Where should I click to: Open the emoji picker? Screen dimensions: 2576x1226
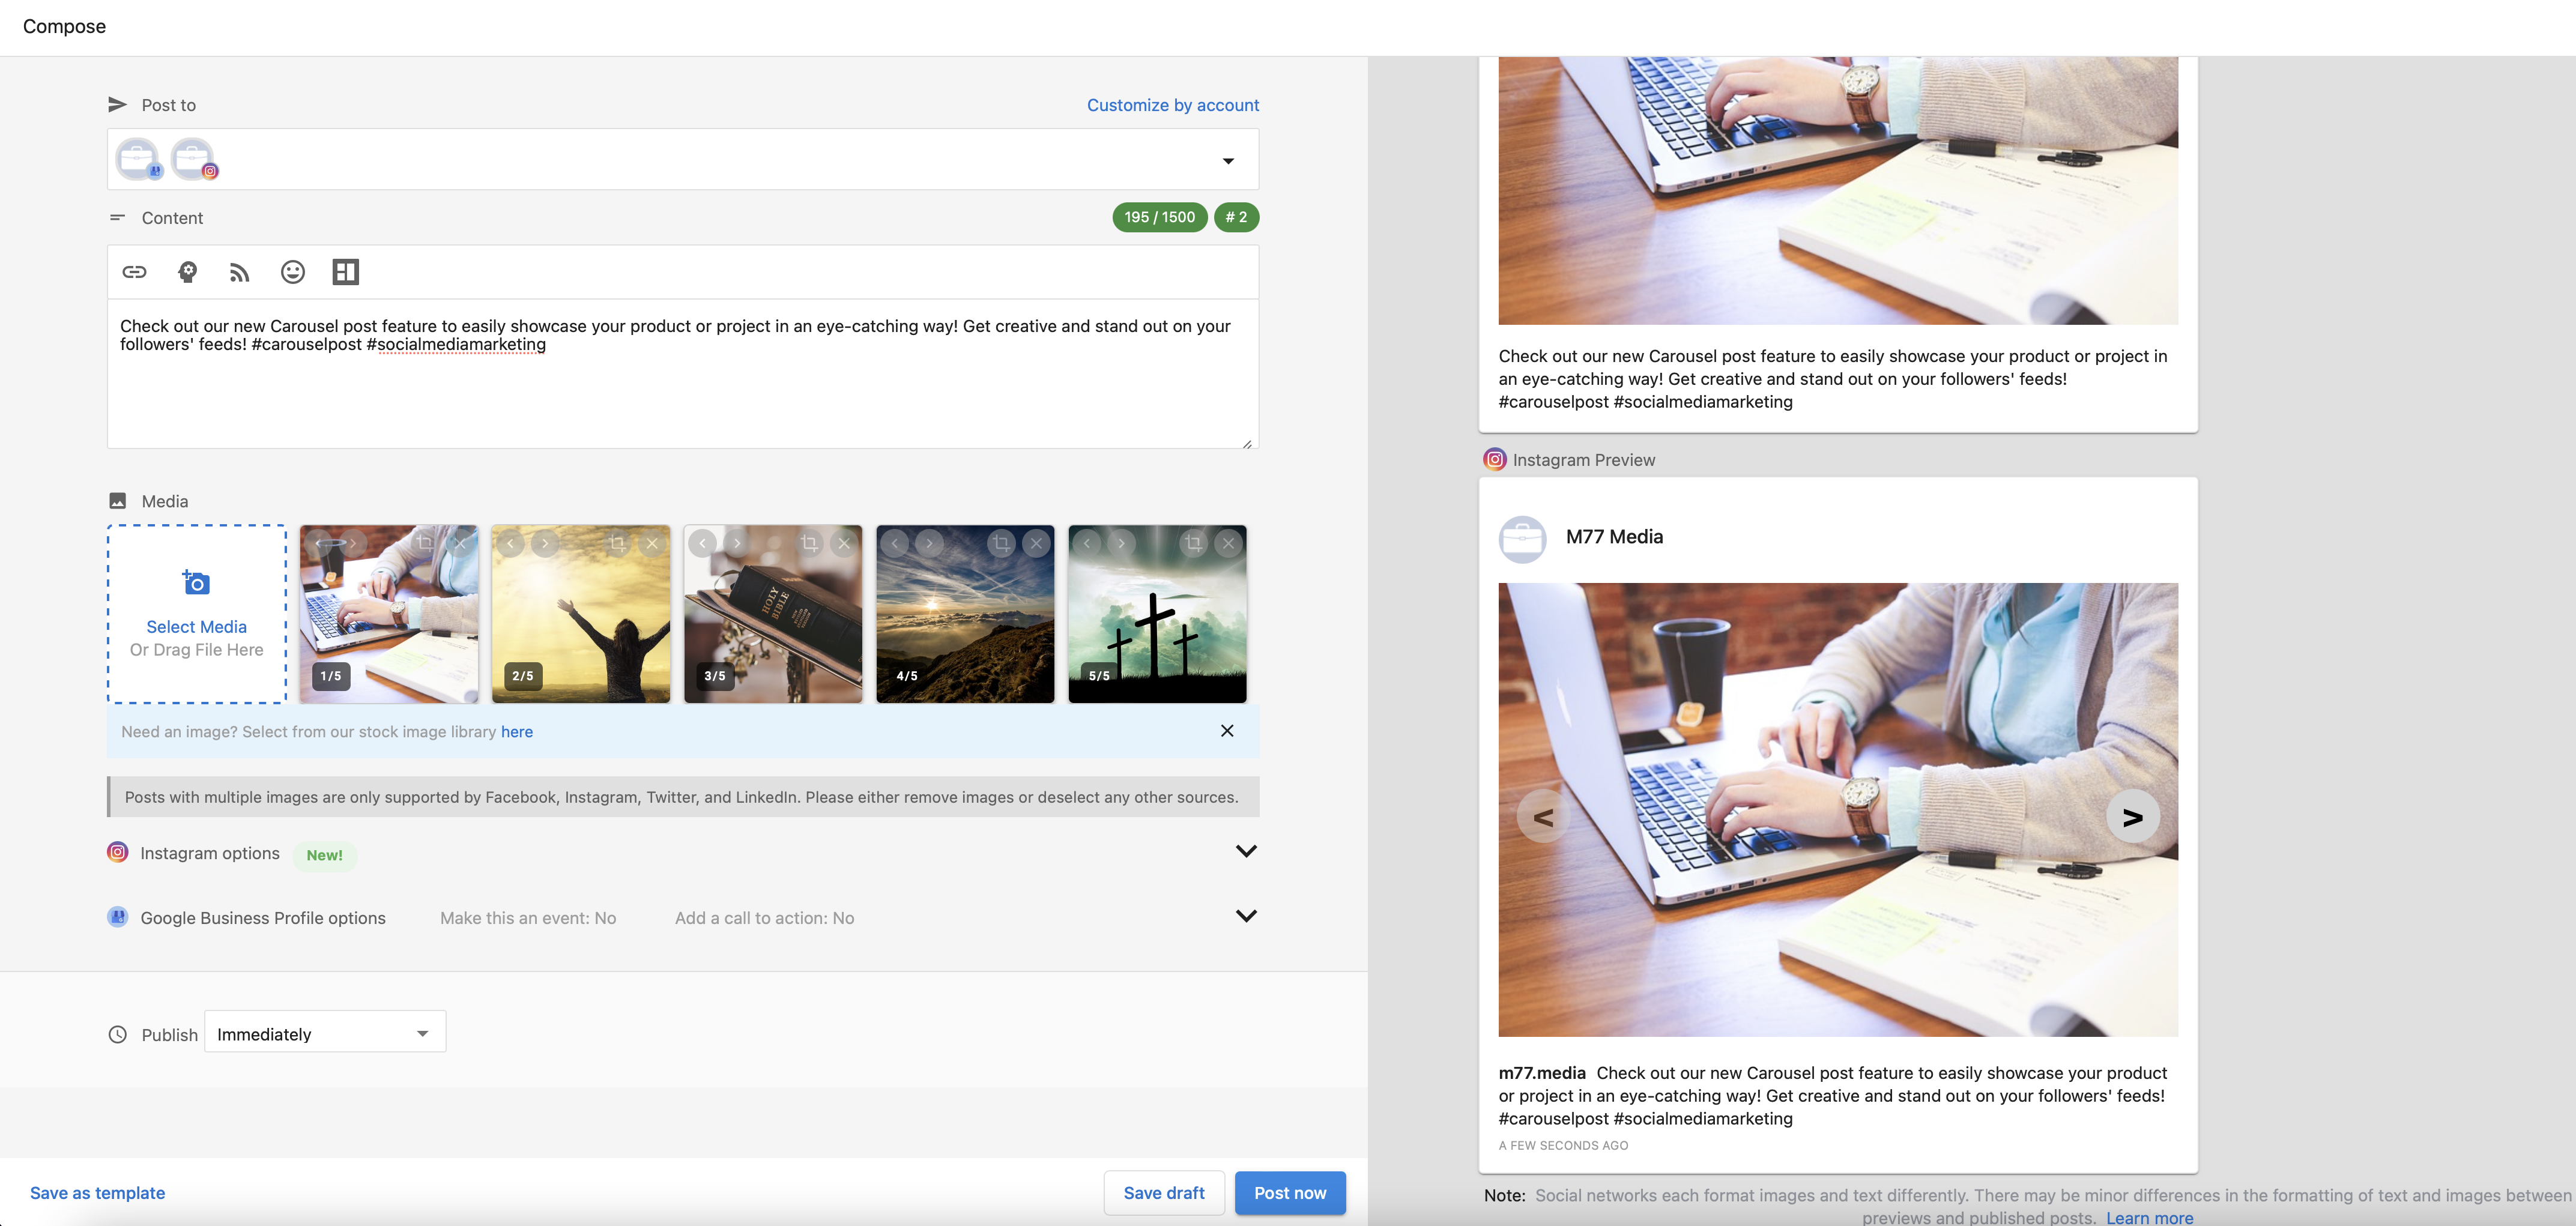pos(293,271)
